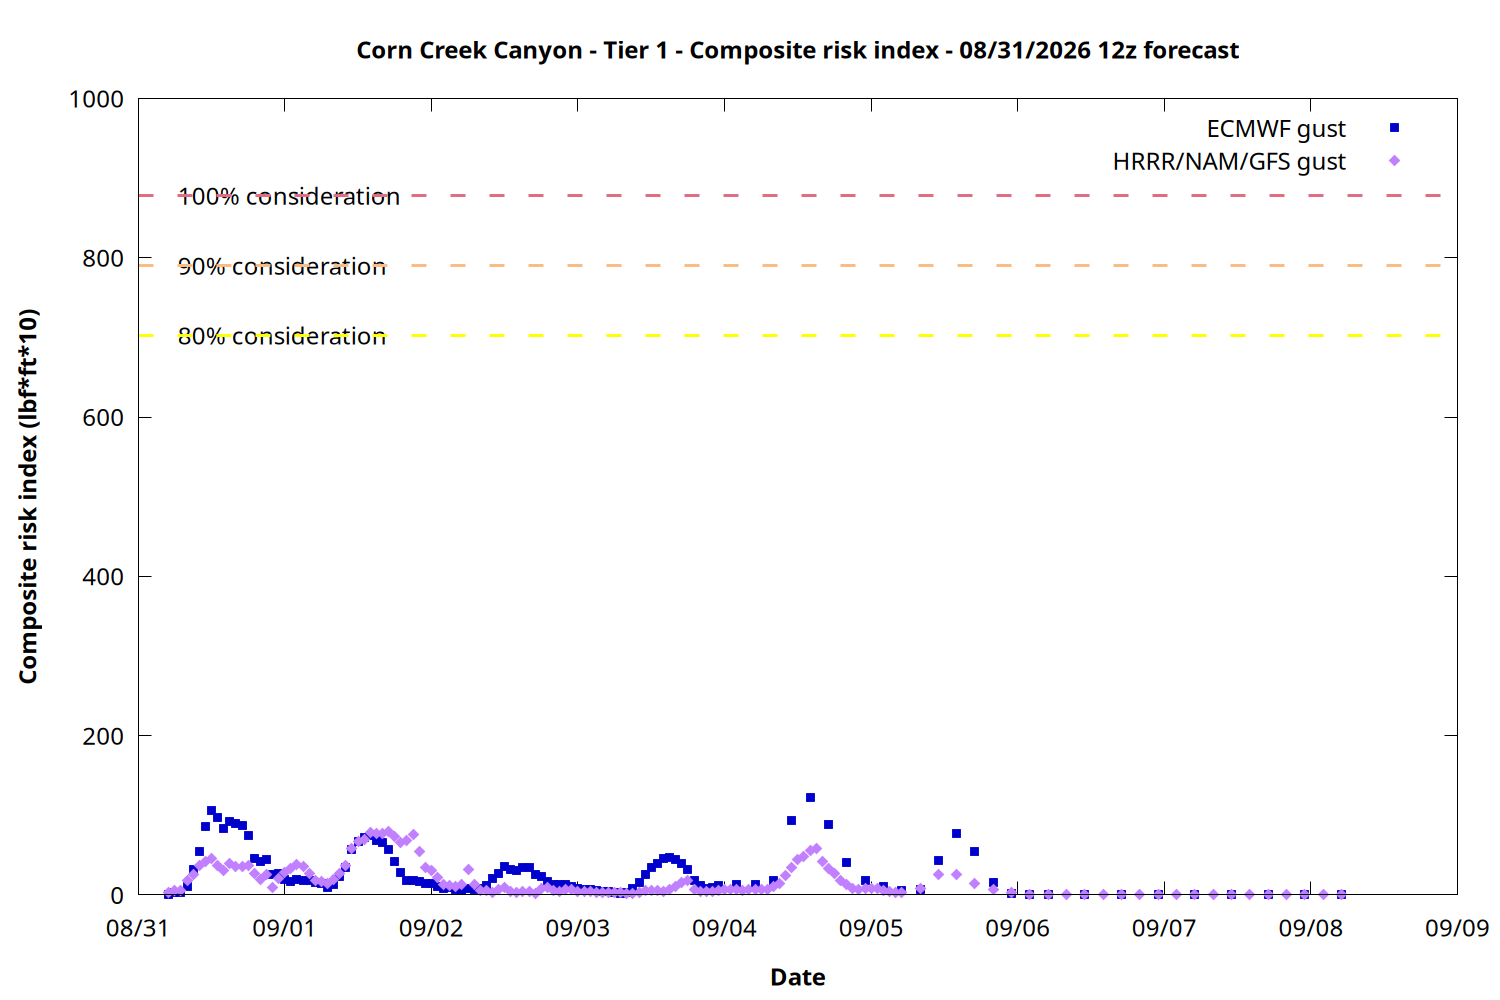The image size is (1500, 1000).
Task: Click the 600 y-axis tick label
Action: [103, 418]
